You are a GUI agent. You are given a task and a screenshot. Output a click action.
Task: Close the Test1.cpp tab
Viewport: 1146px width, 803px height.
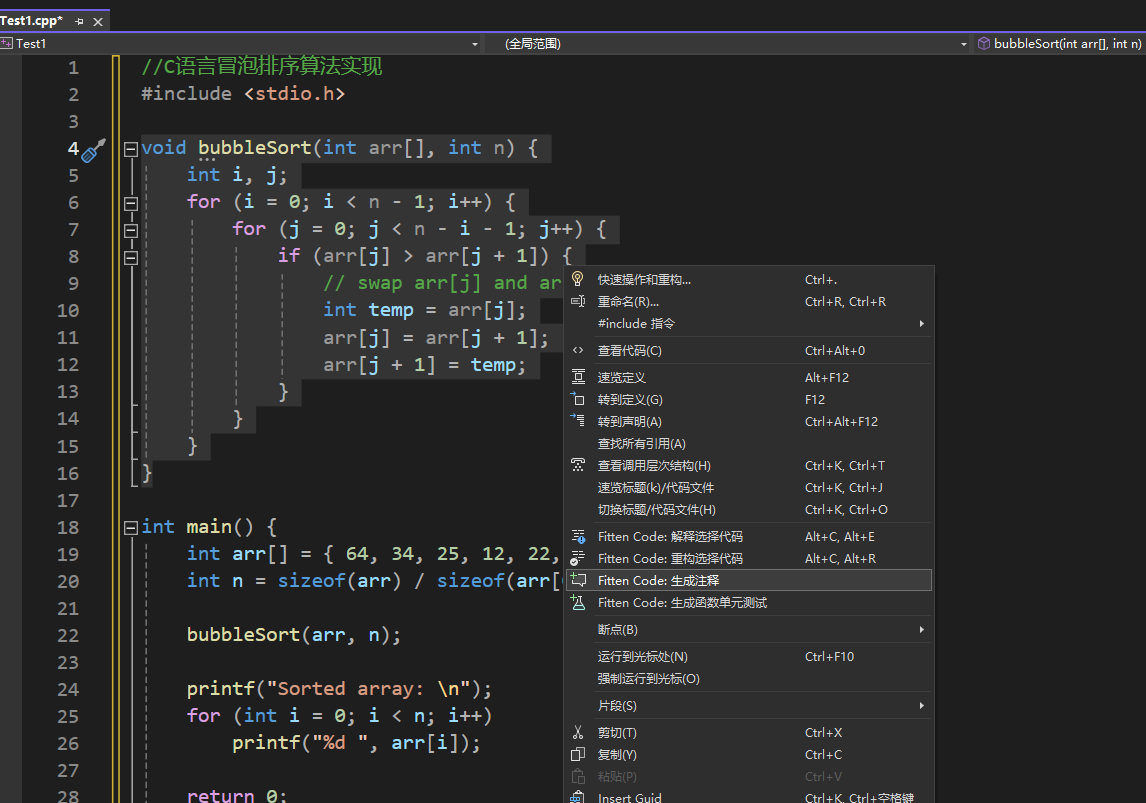point(97,21)
